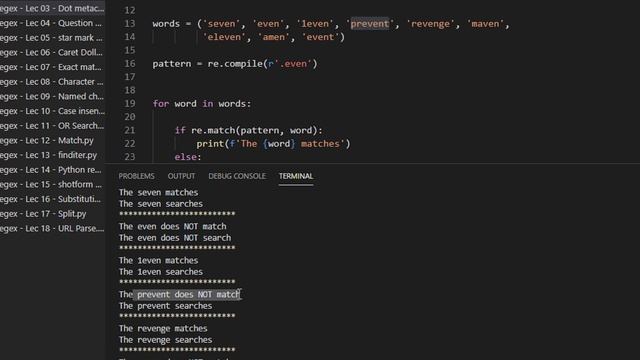Open file Lec 14 - Python re...
Image resolution: width=640 pixels, height=360 pixels.
[52, 170]
